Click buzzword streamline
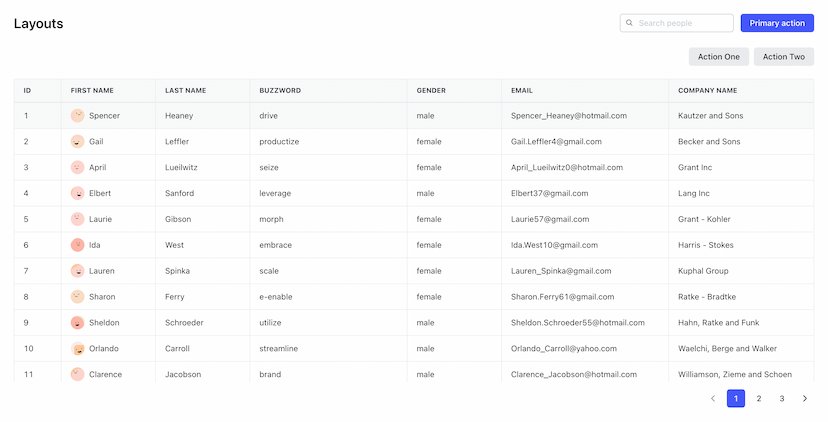 point(278,349)
